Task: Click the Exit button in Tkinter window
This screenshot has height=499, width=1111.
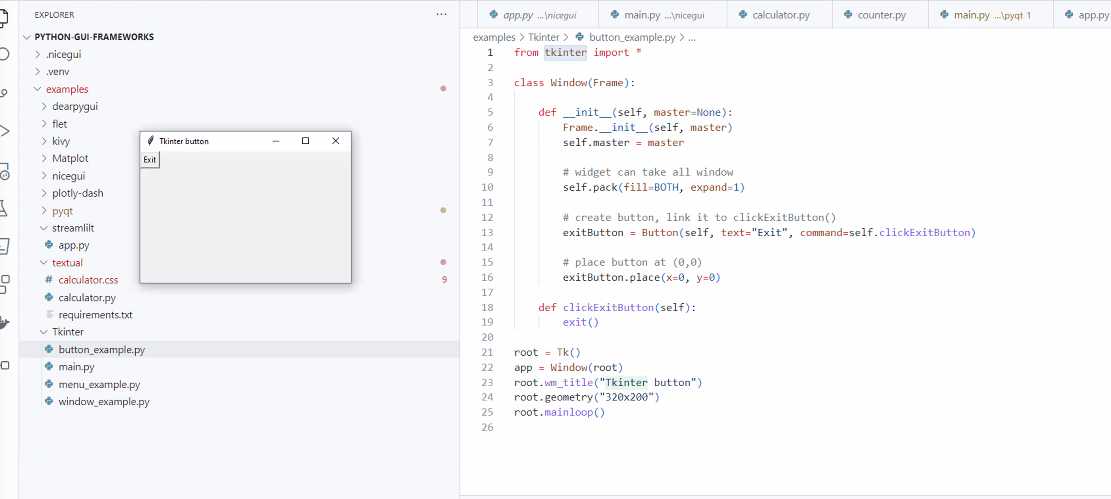Action: pyautogui.click(x=150, y=160)
